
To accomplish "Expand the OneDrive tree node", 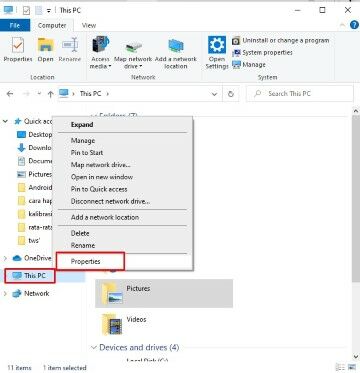I will pos(5,258).
